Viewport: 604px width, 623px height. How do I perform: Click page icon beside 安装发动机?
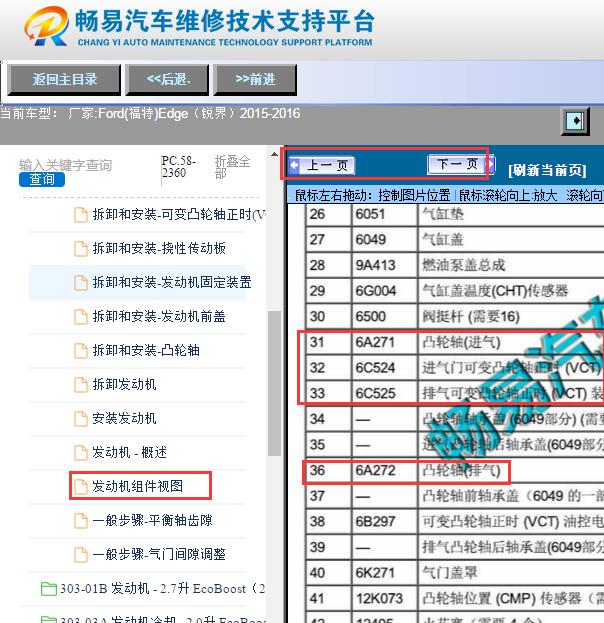(x=81, y=418)
